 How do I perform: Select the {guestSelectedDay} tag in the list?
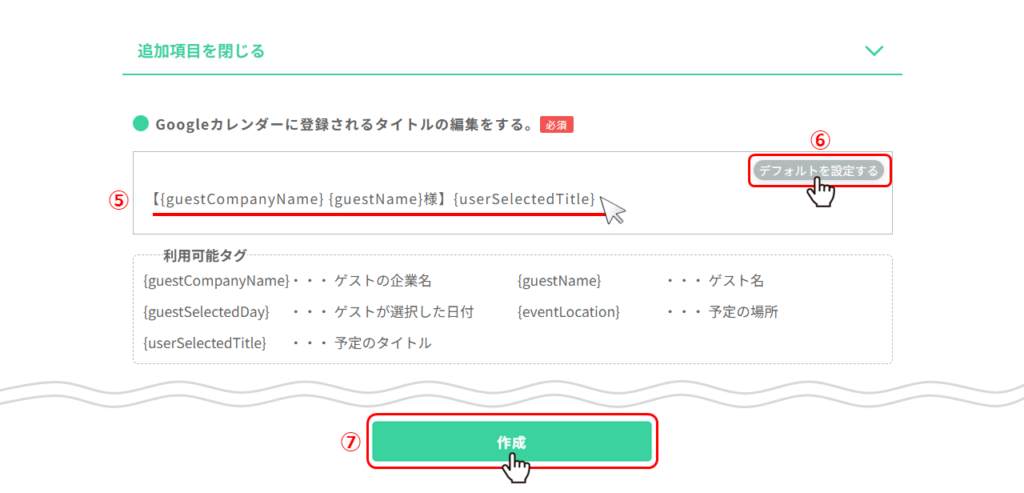206,312
